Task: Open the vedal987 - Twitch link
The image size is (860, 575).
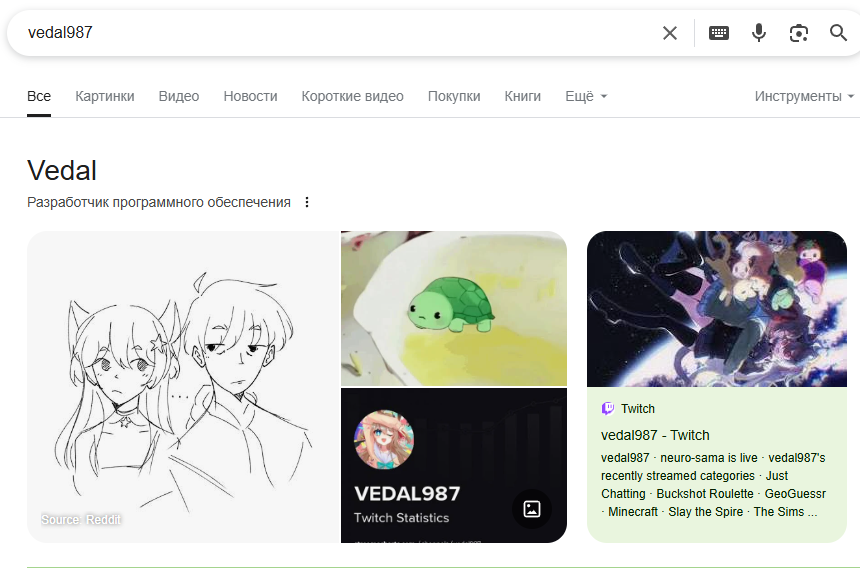Action: pyautogui.click(x=655, y=435)
